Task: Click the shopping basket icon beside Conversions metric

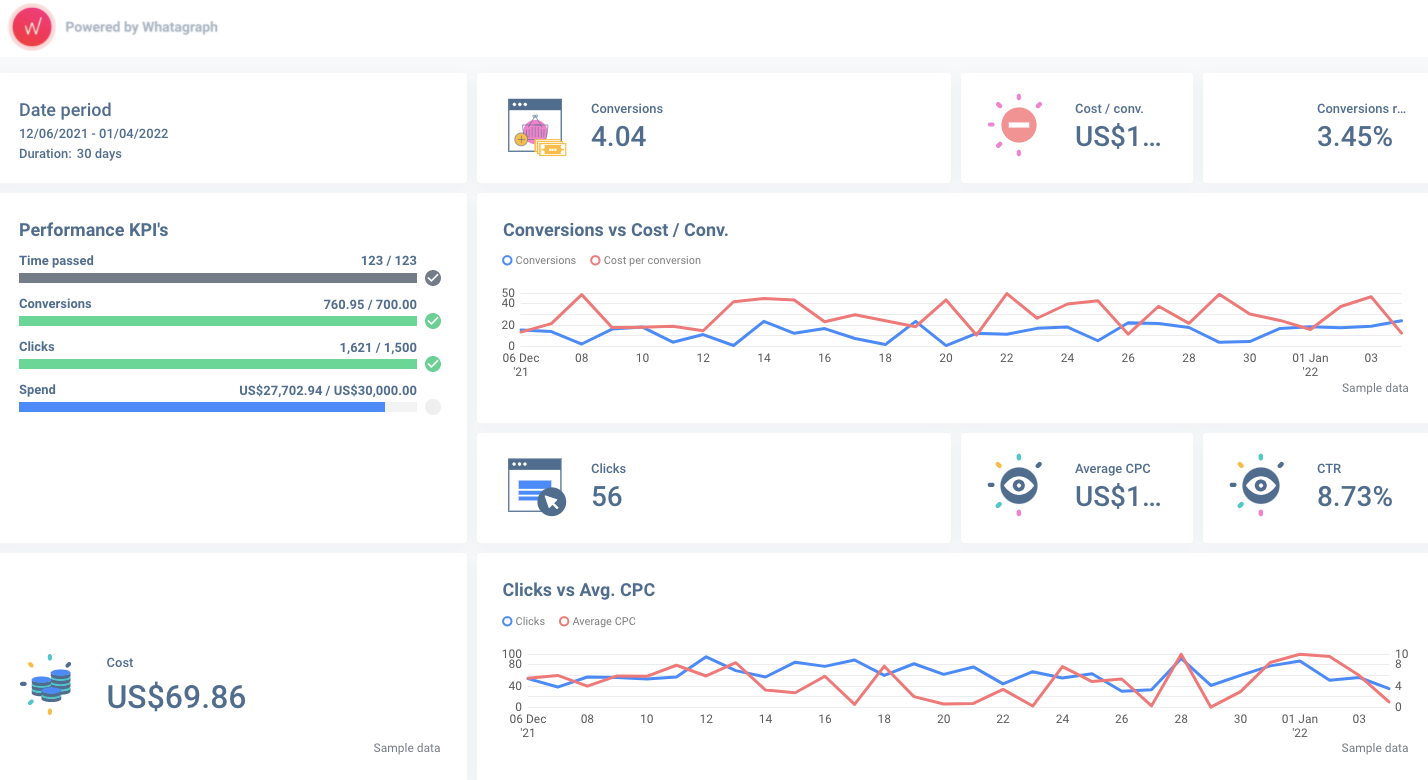Action: click(x=535, y=126)
